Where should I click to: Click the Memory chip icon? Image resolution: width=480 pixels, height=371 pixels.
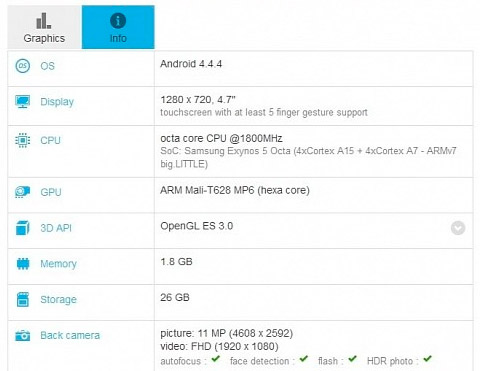[x=23, y=264]
